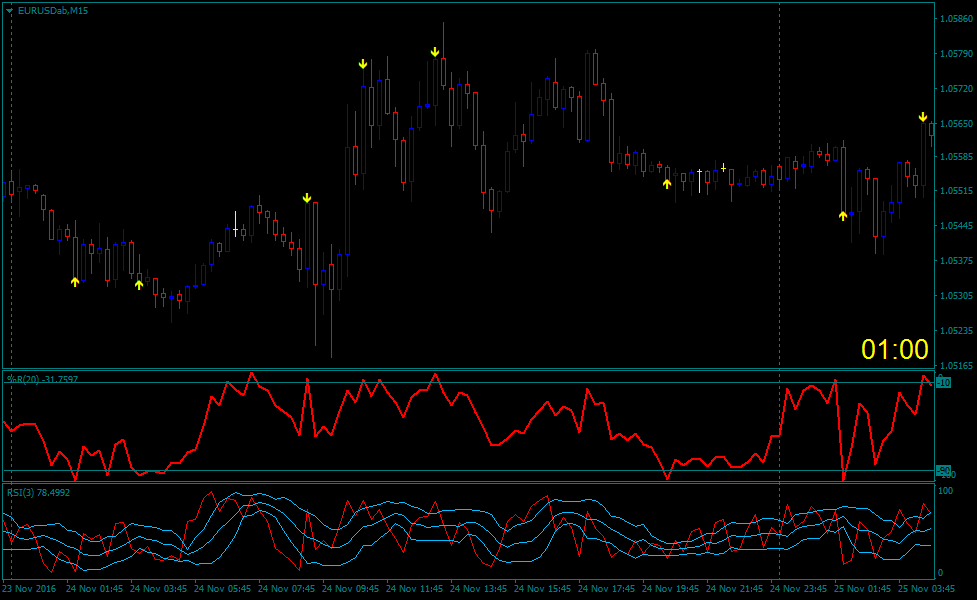Viewport: 977px width, 600px height.
Task: Click price label 1.05860 on the axis
Action: [956, 19]
